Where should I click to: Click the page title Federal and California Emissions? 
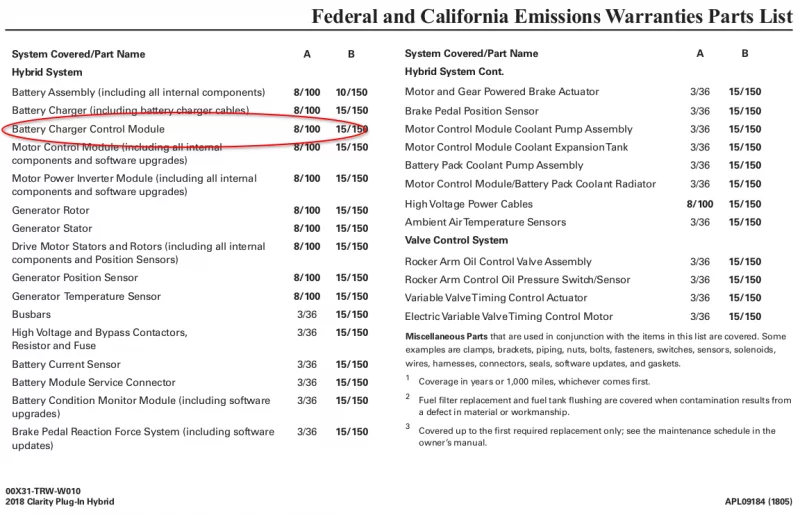coord(549,17)
